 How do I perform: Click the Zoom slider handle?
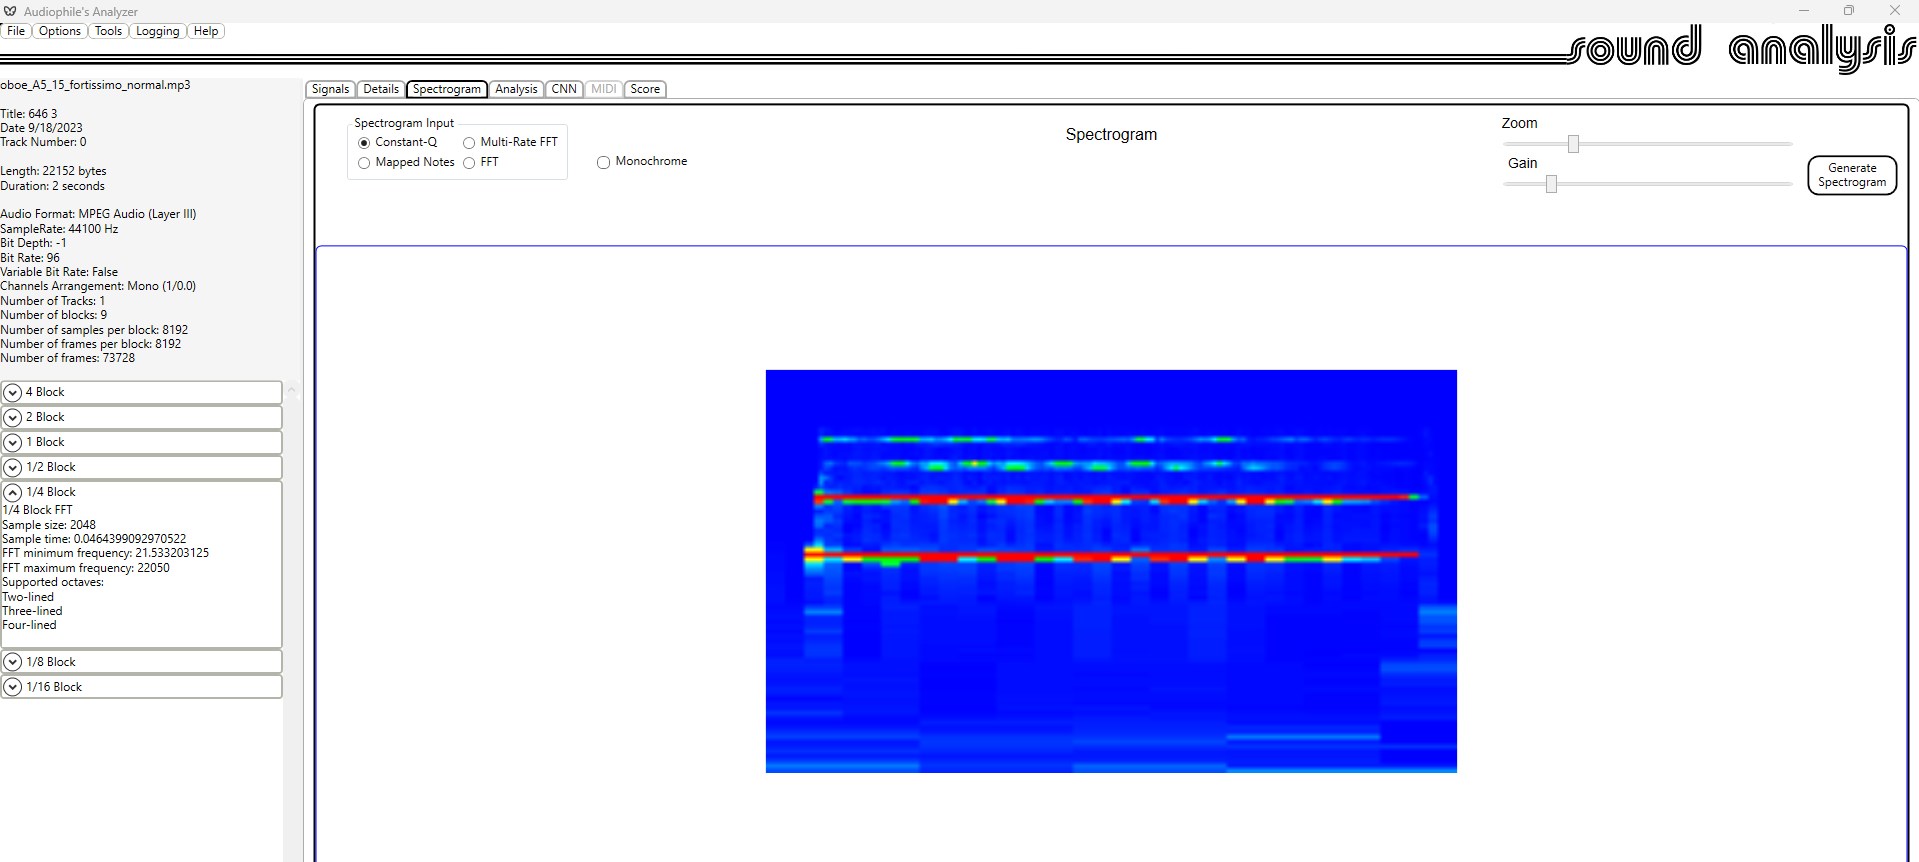1573,144
